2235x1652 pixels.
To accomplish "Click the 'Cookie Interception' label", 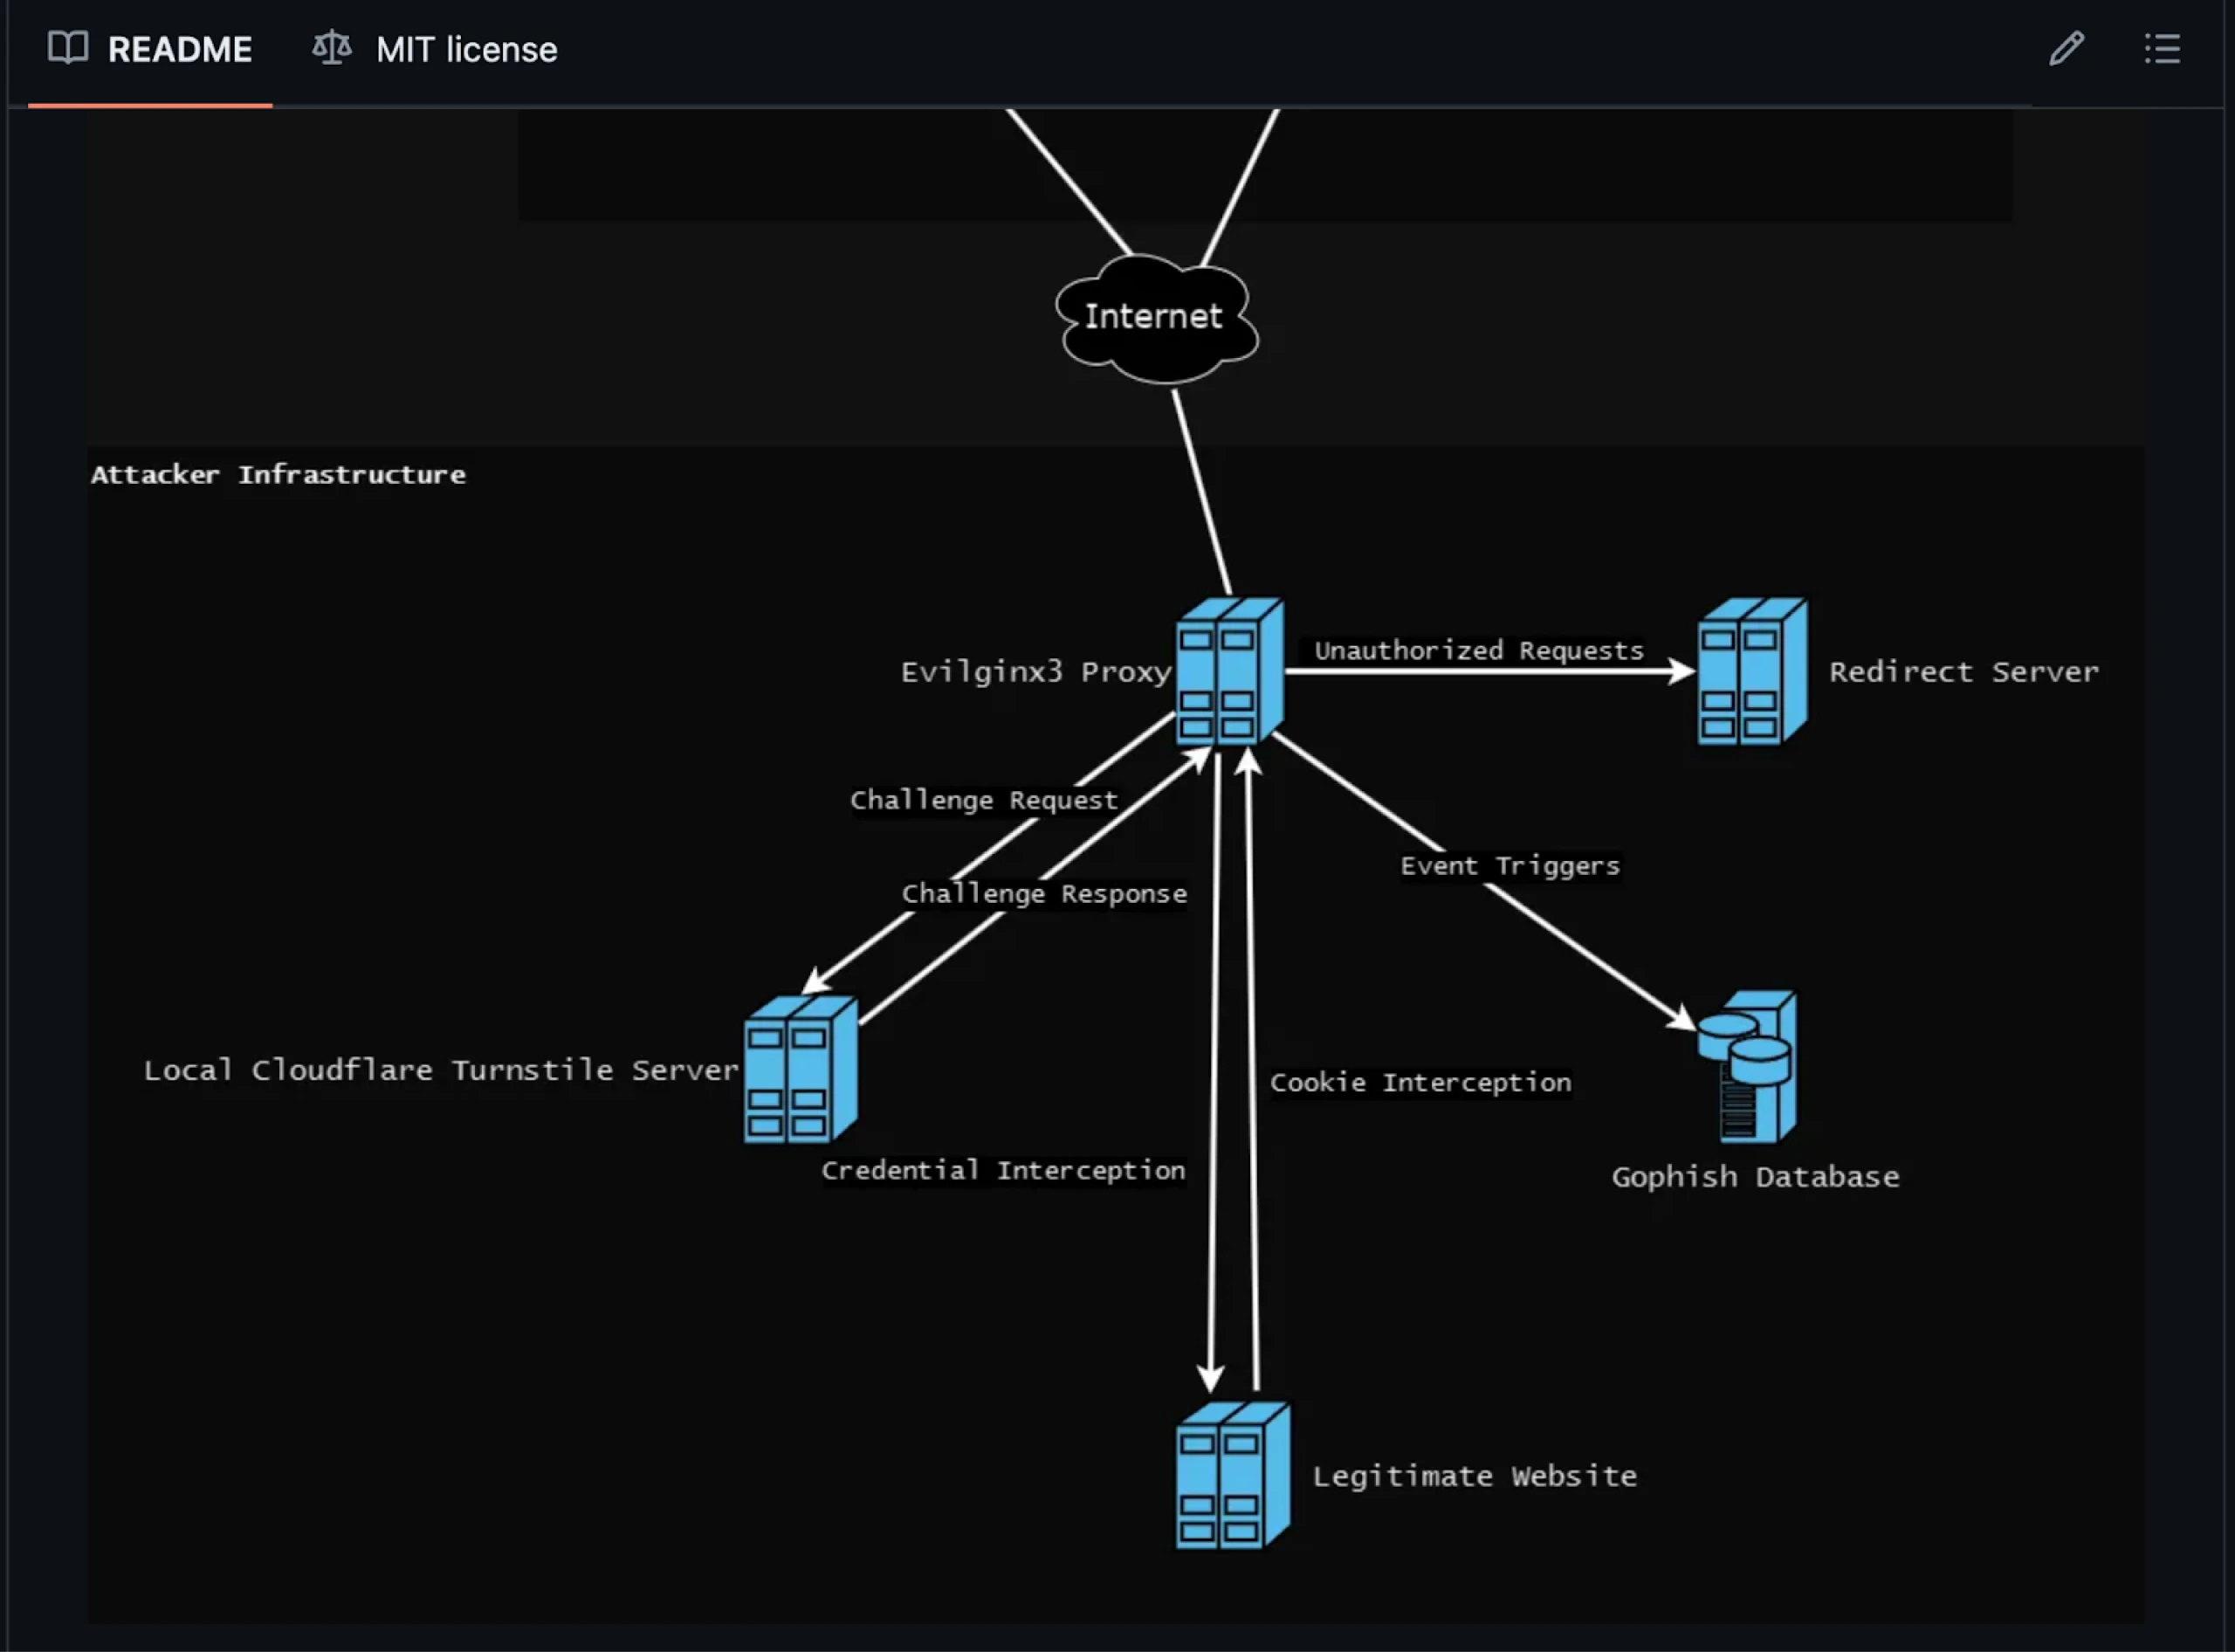I will coord(1420,1082).
